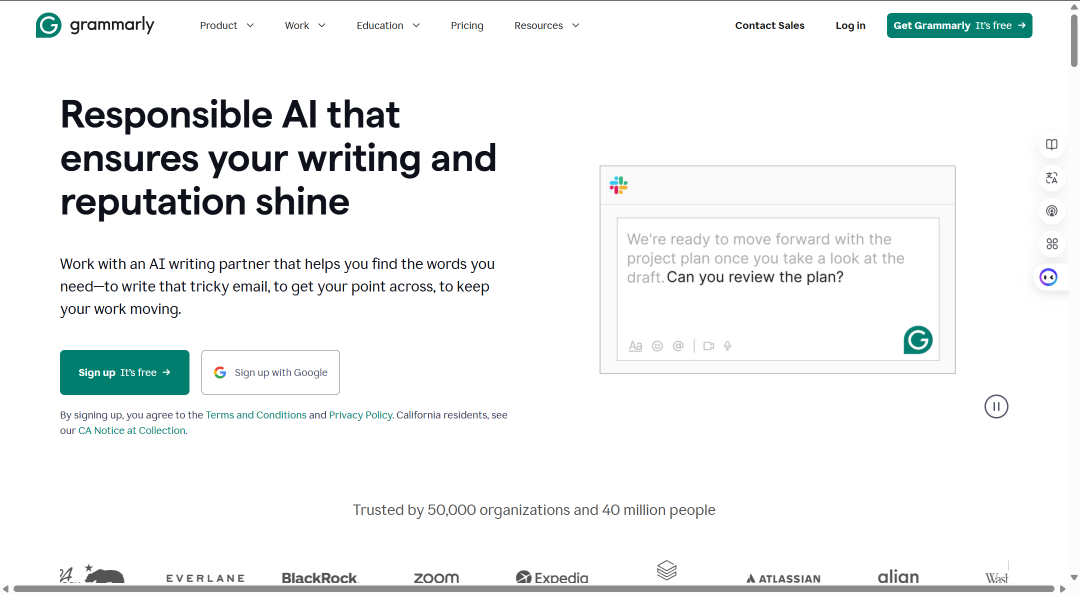Click the green Grammarly badge in demo box

[x=917, y=340]
